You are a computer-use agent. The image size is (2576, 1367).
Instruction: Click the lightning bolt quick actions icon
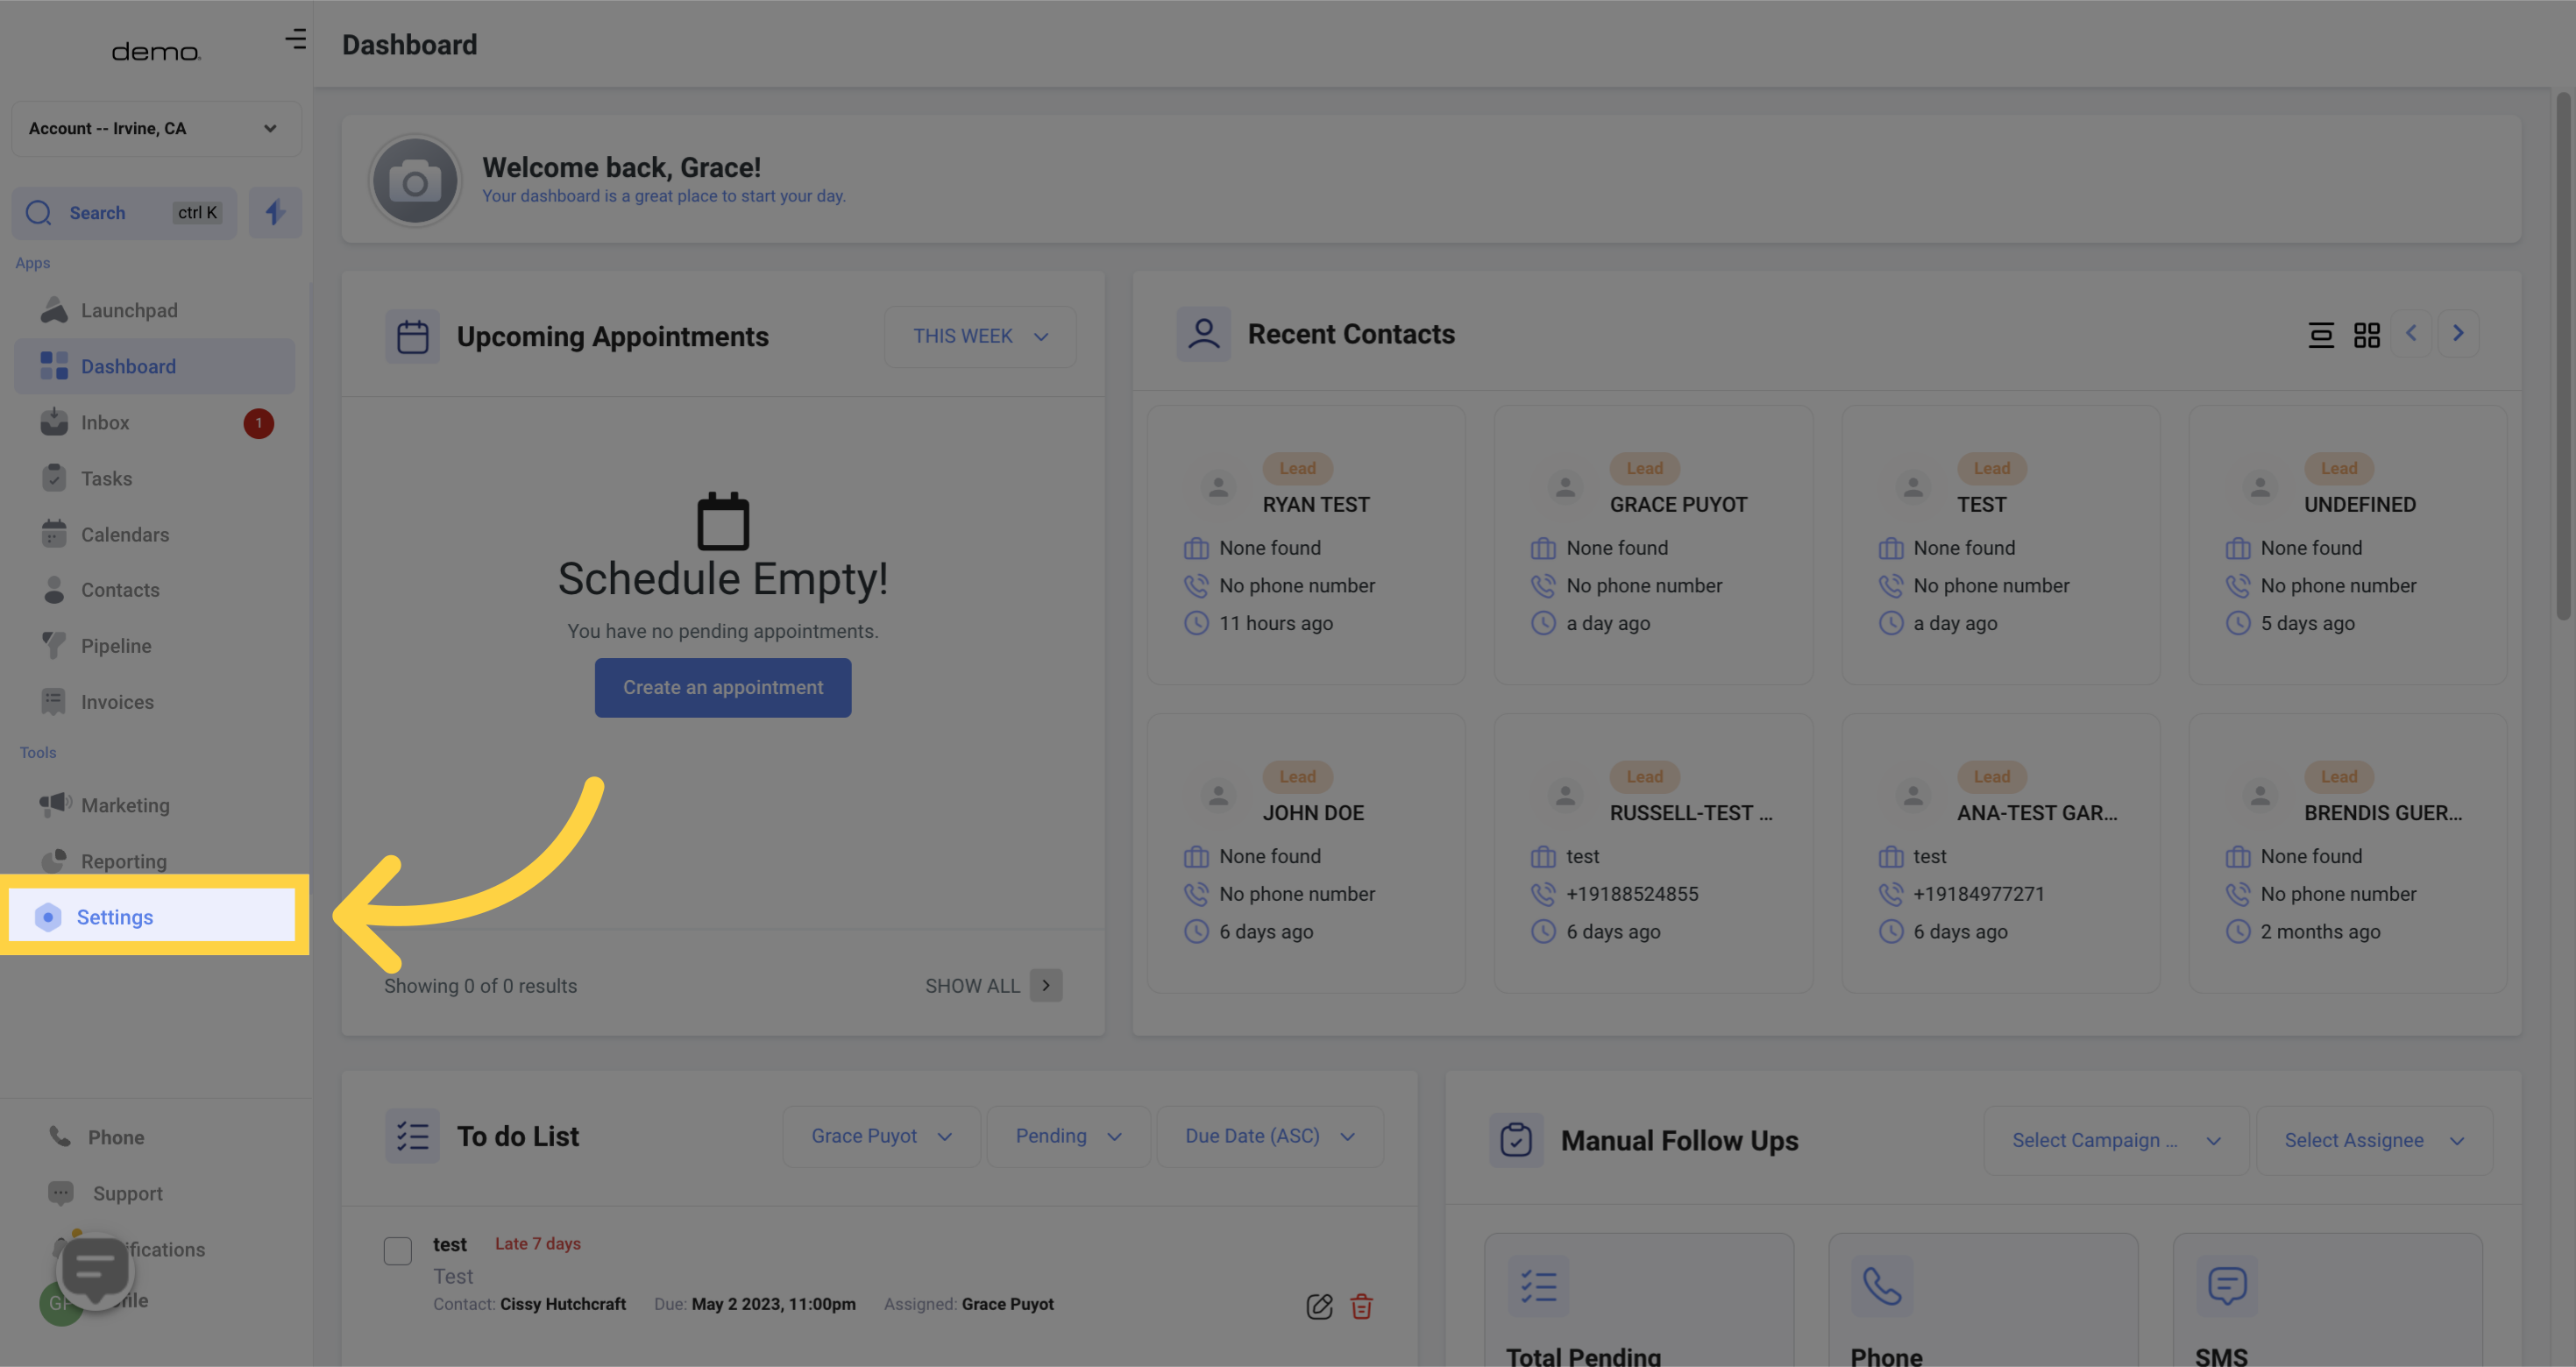(275, 212)
